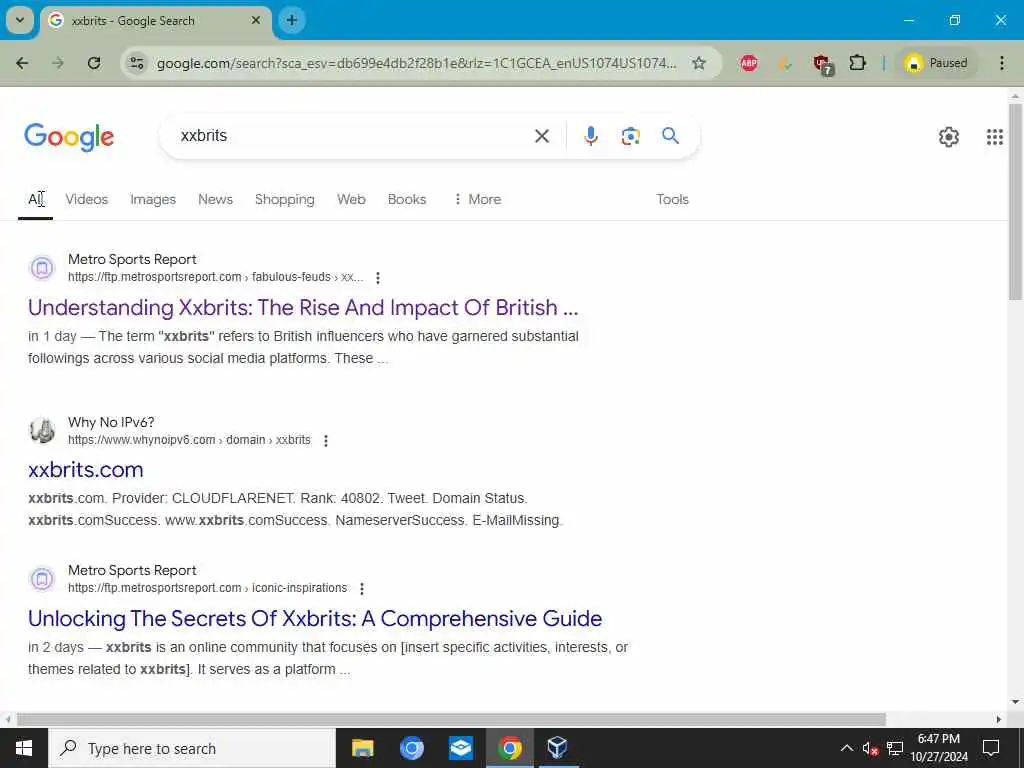Screen dimensions: 1024x768
Task: Switch to the Videos tab
Action: [87, 199]
